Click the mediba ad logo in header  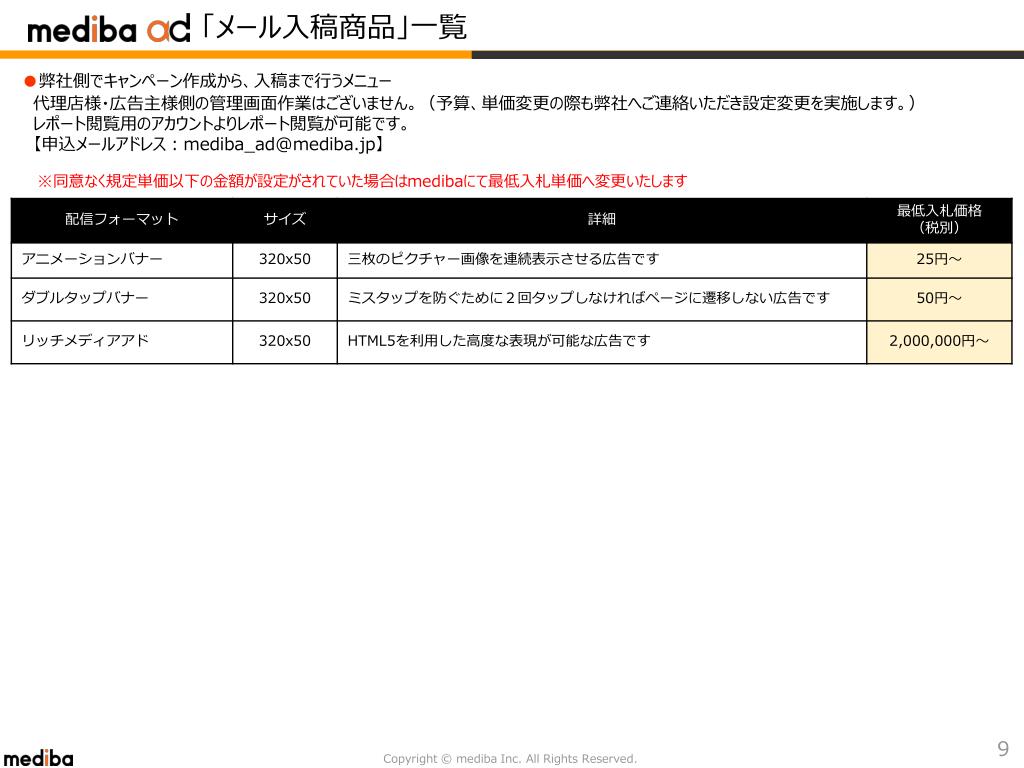point(108,29)
